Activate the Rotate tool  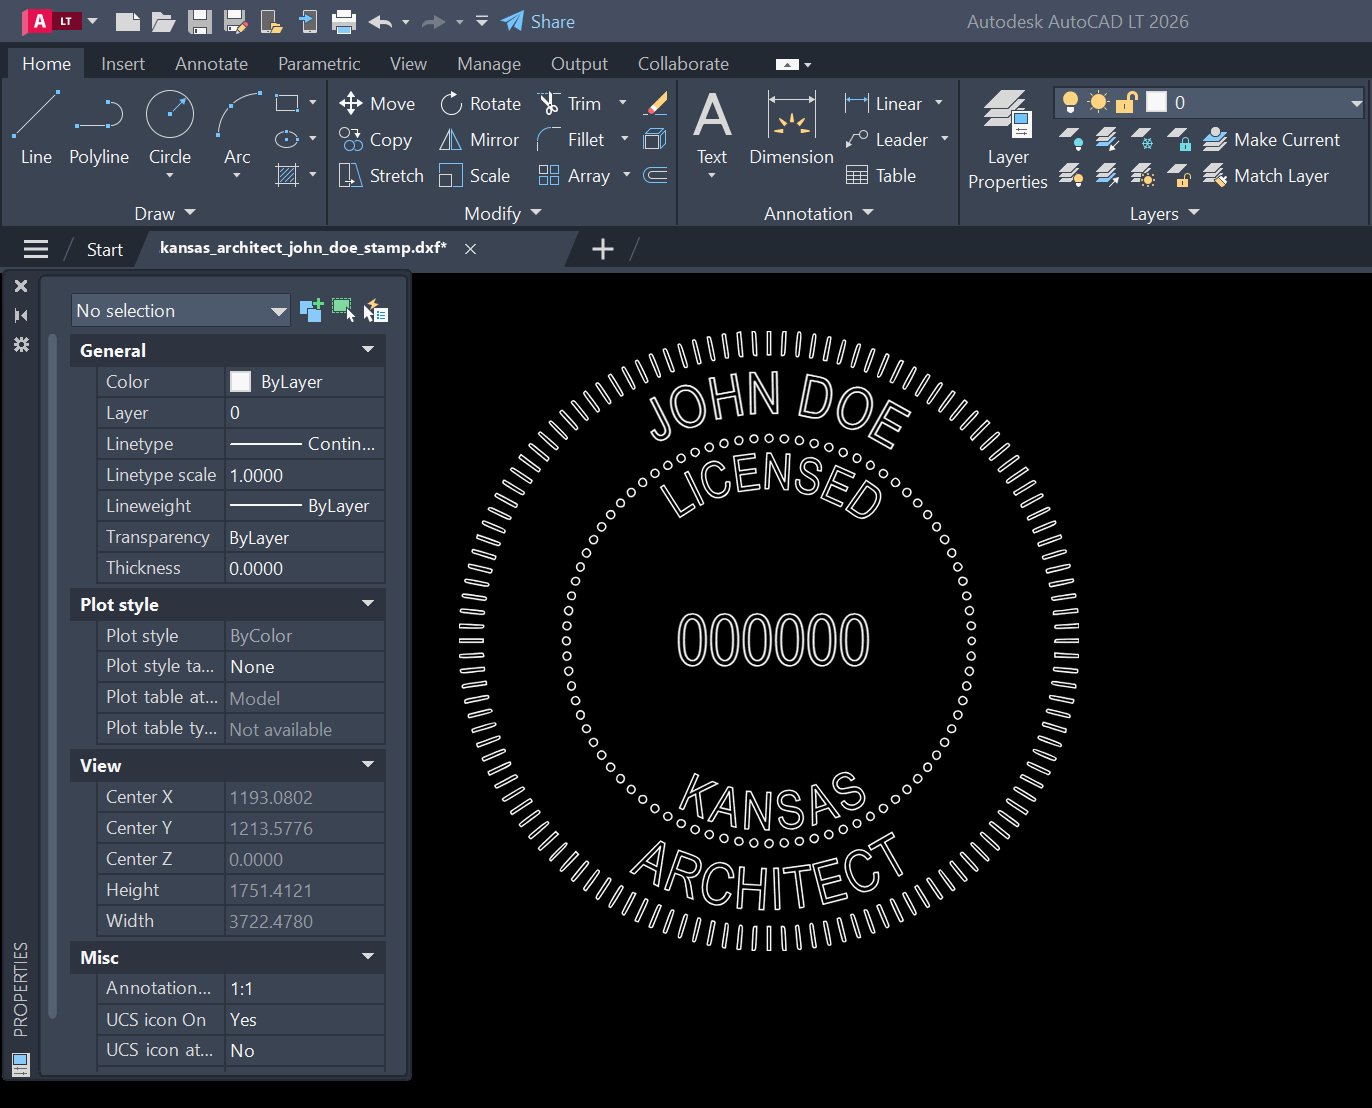(x=481, y=104)
